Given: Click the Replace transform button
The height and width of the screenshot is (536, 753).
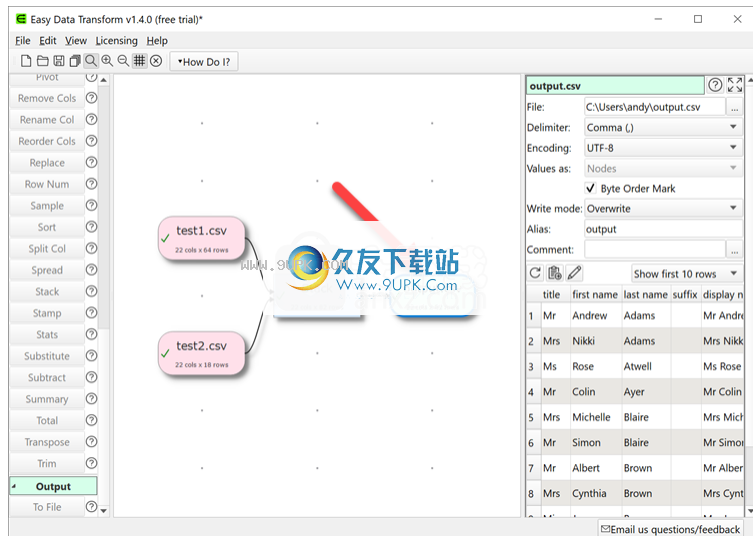Looking at the screenshot, I should (x=47, y=163).
